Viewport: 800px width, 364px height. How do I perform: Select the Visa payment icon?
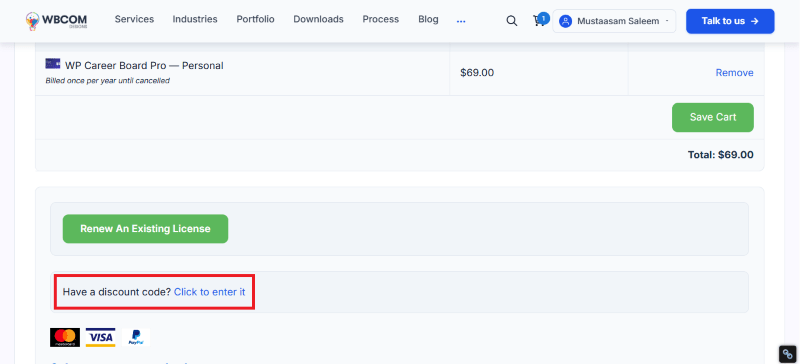tap(101, 337)
